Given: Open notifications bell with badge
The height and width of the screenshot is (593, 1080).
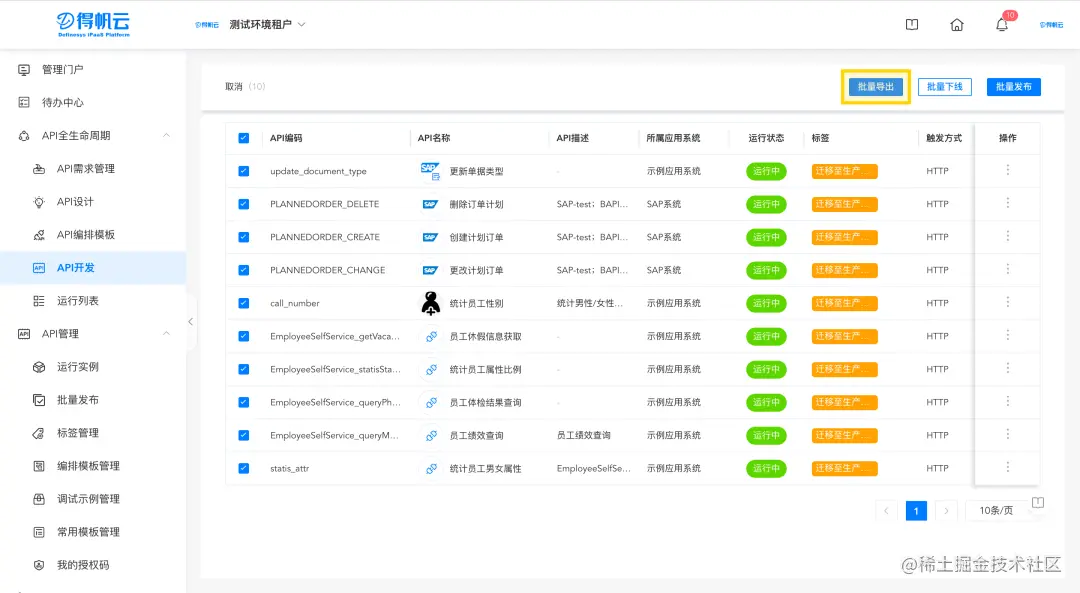Looking at the screenshot, I should [x=1002, y=25].
